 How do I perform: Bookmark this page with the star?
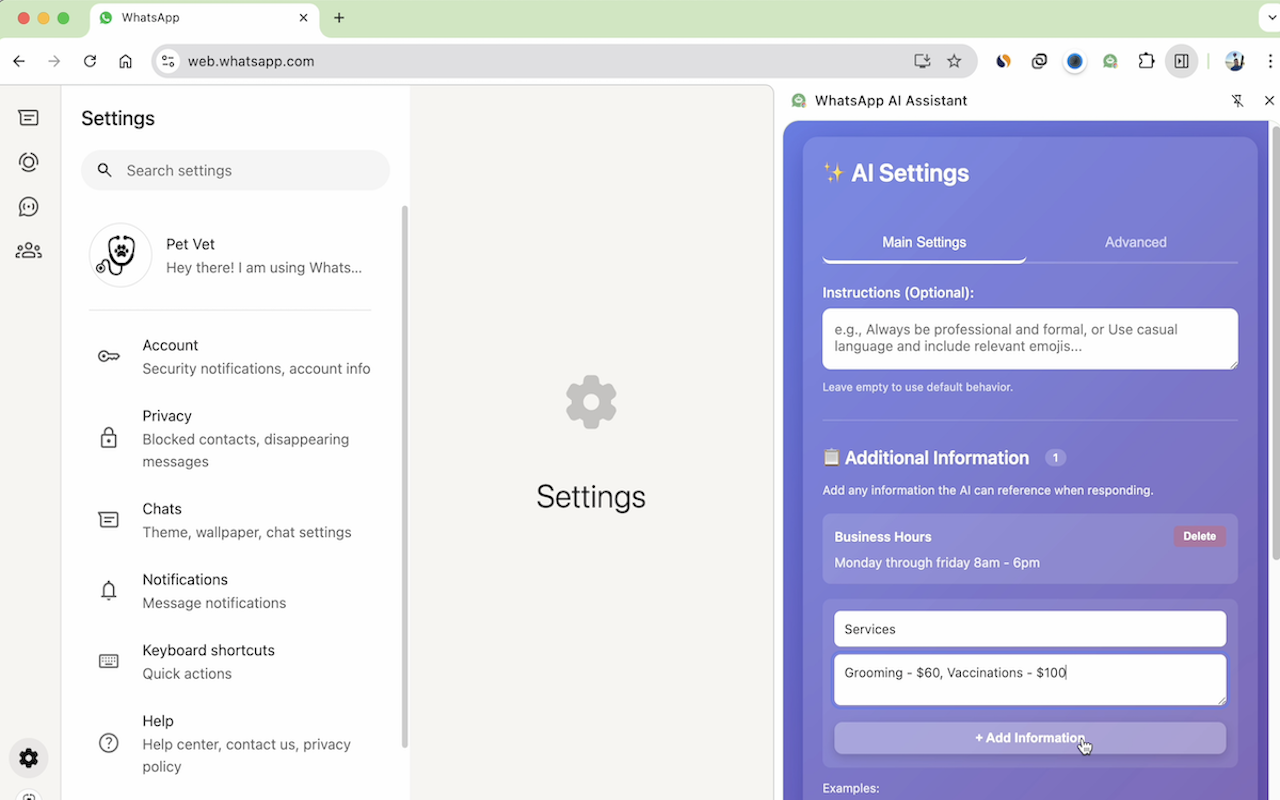pyautogui.click(x=954, y=61)
